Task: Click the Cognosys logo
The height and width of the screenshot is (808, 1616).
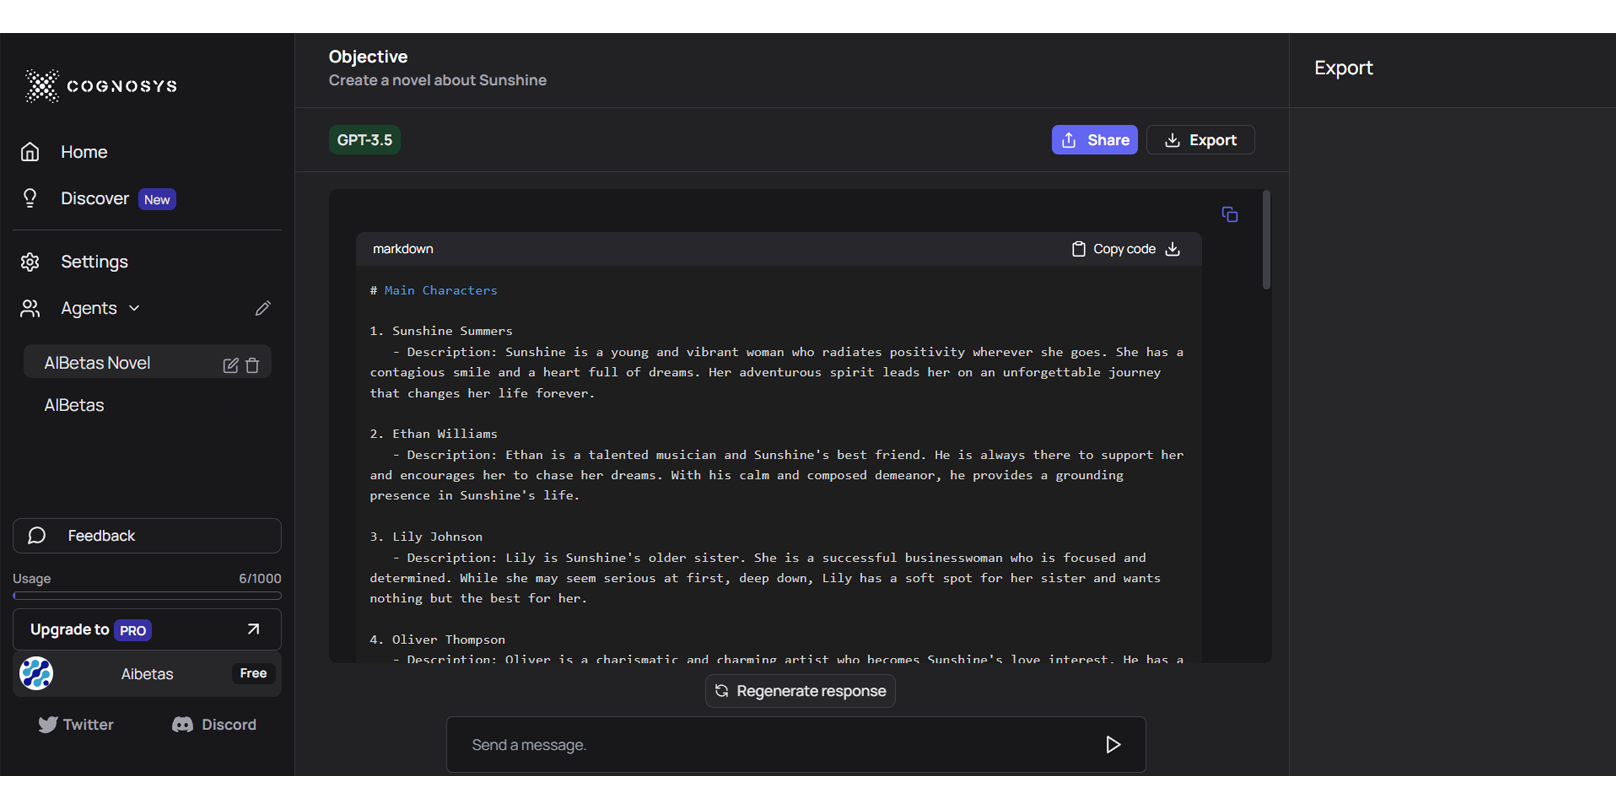Action: click(101, 86)
